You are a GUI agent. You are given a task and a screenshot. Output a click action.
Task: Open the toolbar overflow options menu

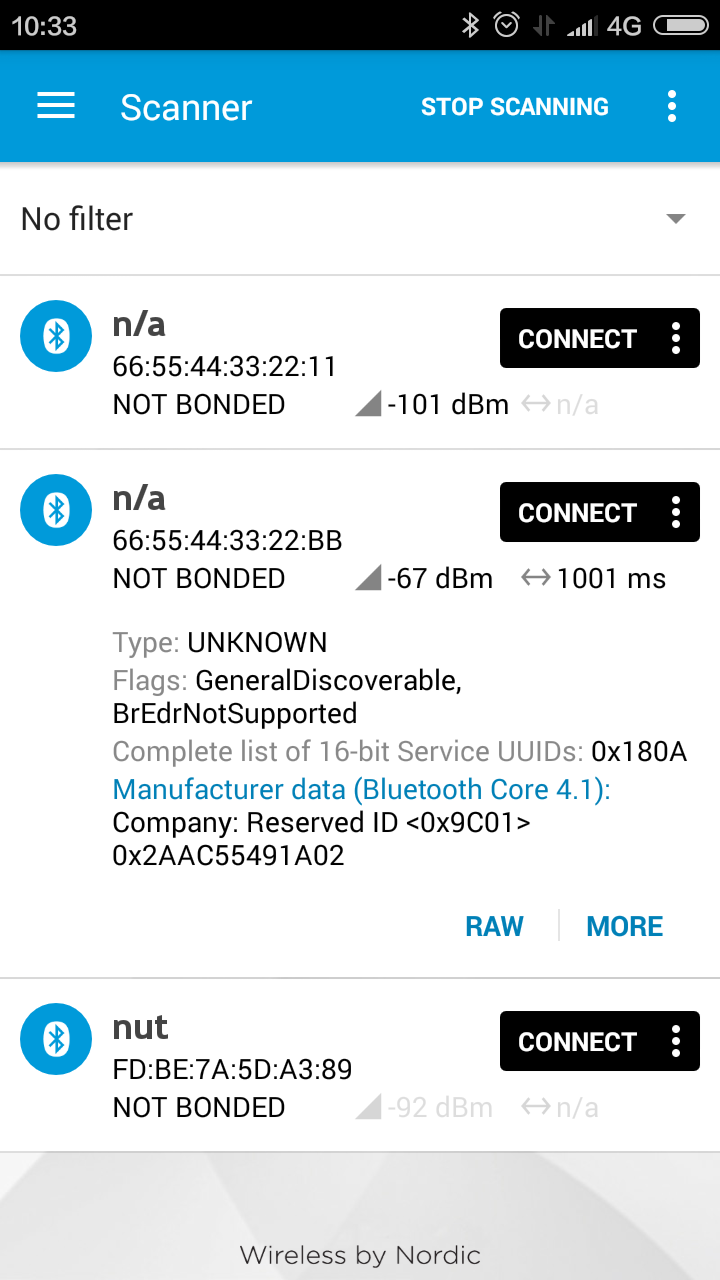672,107
